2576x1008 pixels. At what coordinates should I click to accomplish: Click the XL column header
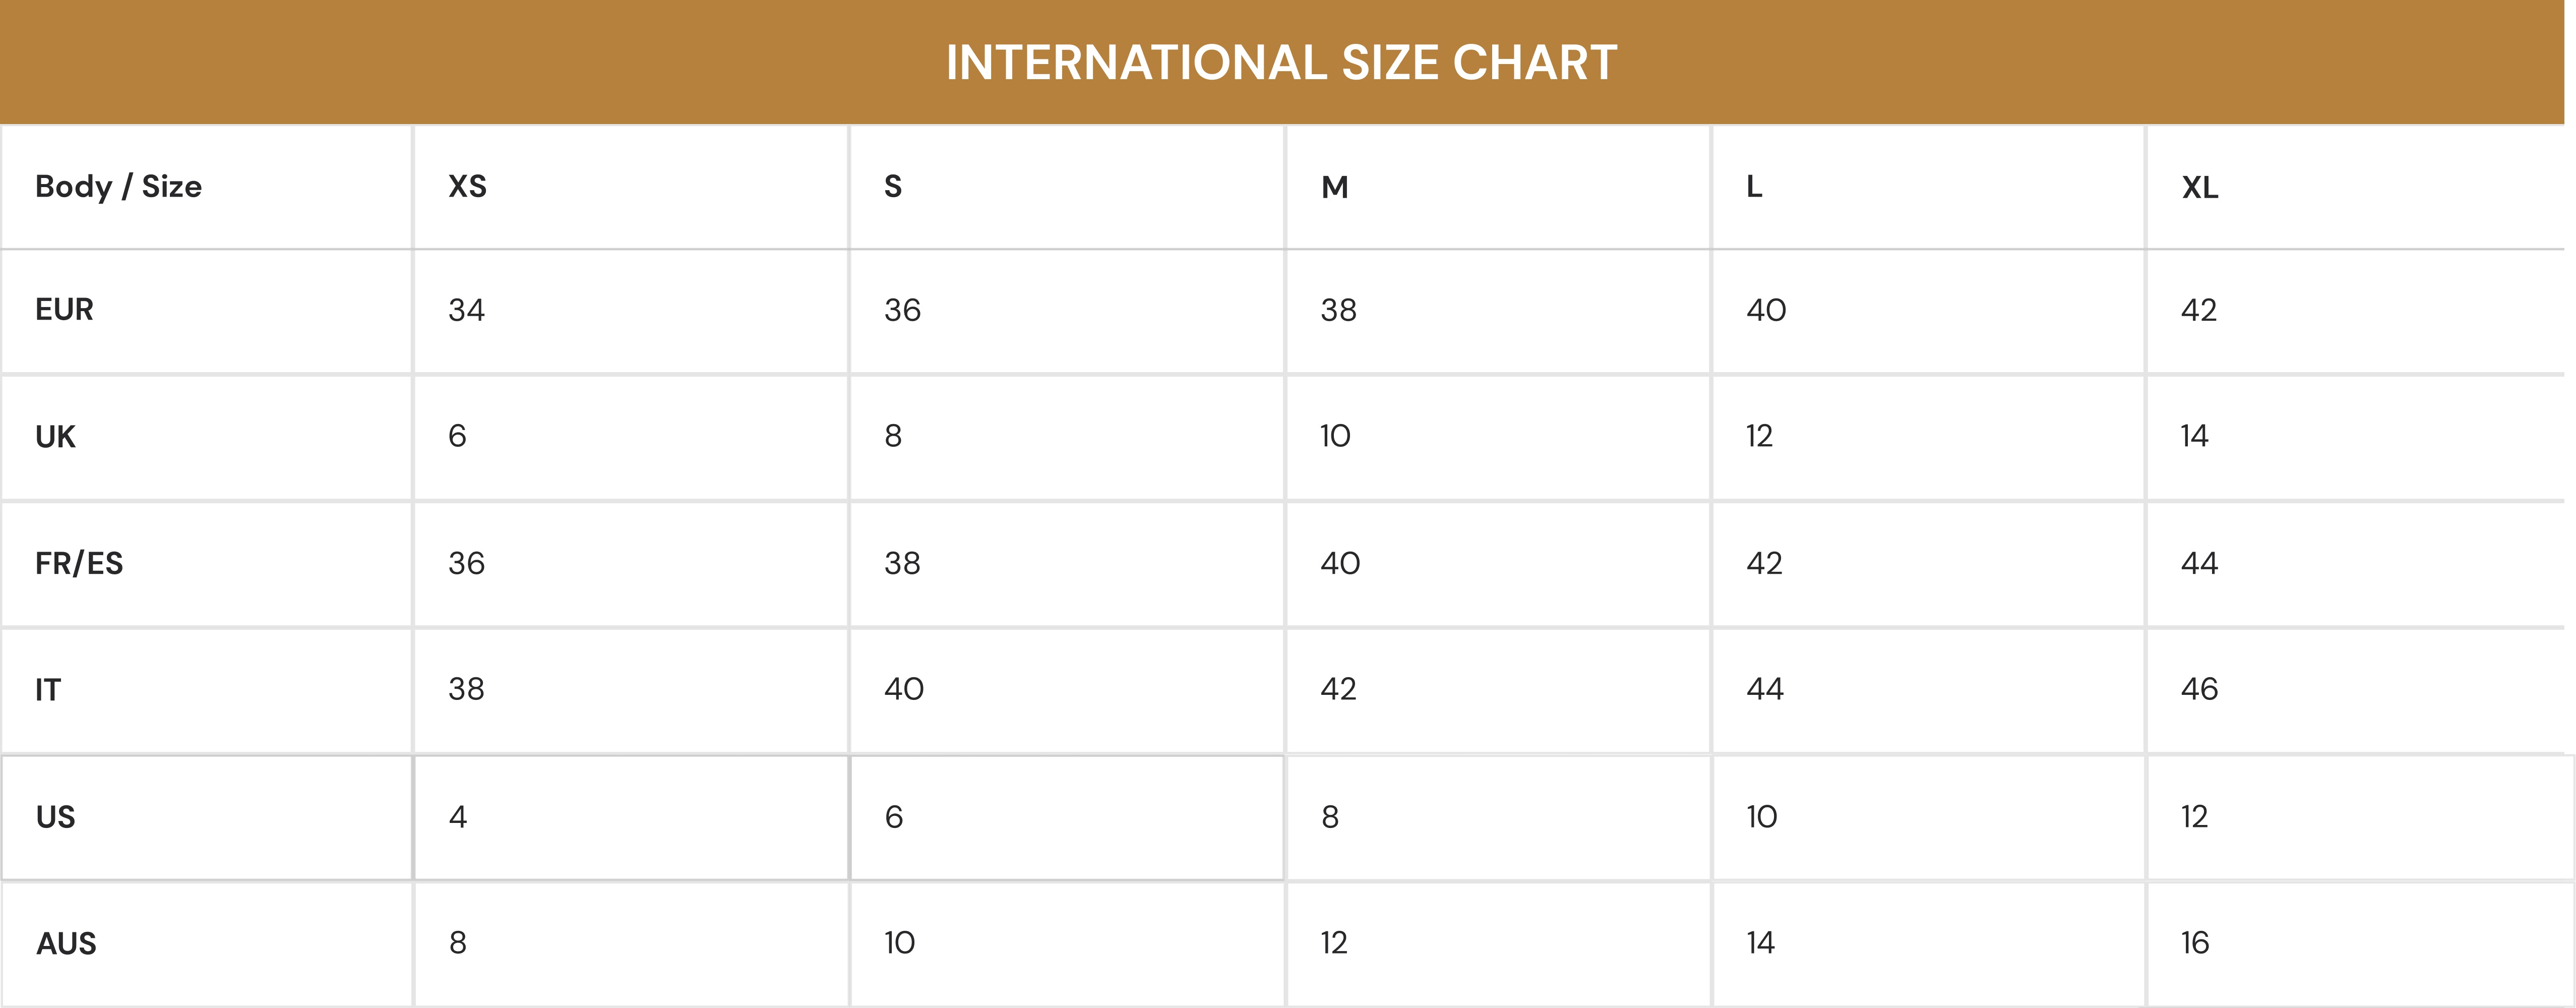(x=2199, y=188)
